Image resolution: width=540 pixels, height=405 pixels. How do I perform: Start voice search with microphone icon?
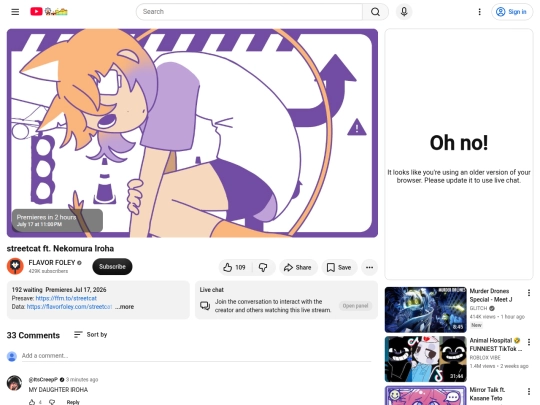click(x=404, y=12)
